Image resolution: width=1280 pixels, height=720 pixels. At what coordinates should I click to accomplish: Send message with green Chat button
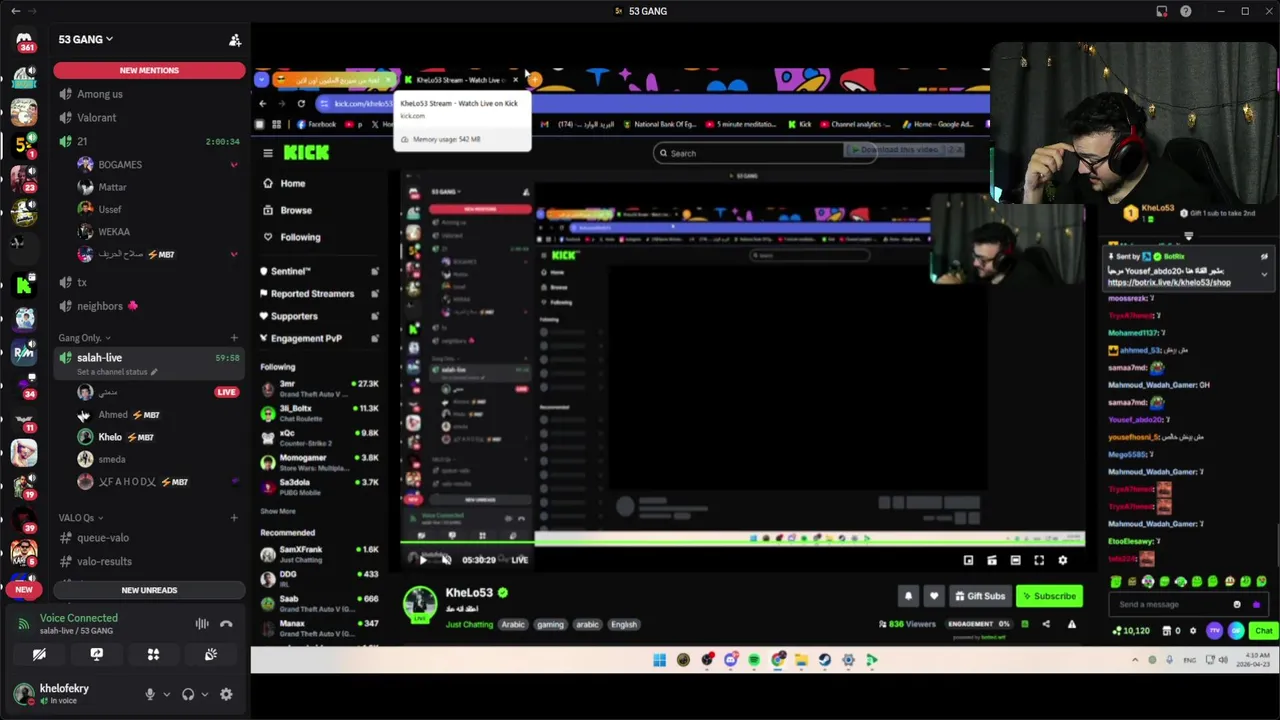(1263, 631)
